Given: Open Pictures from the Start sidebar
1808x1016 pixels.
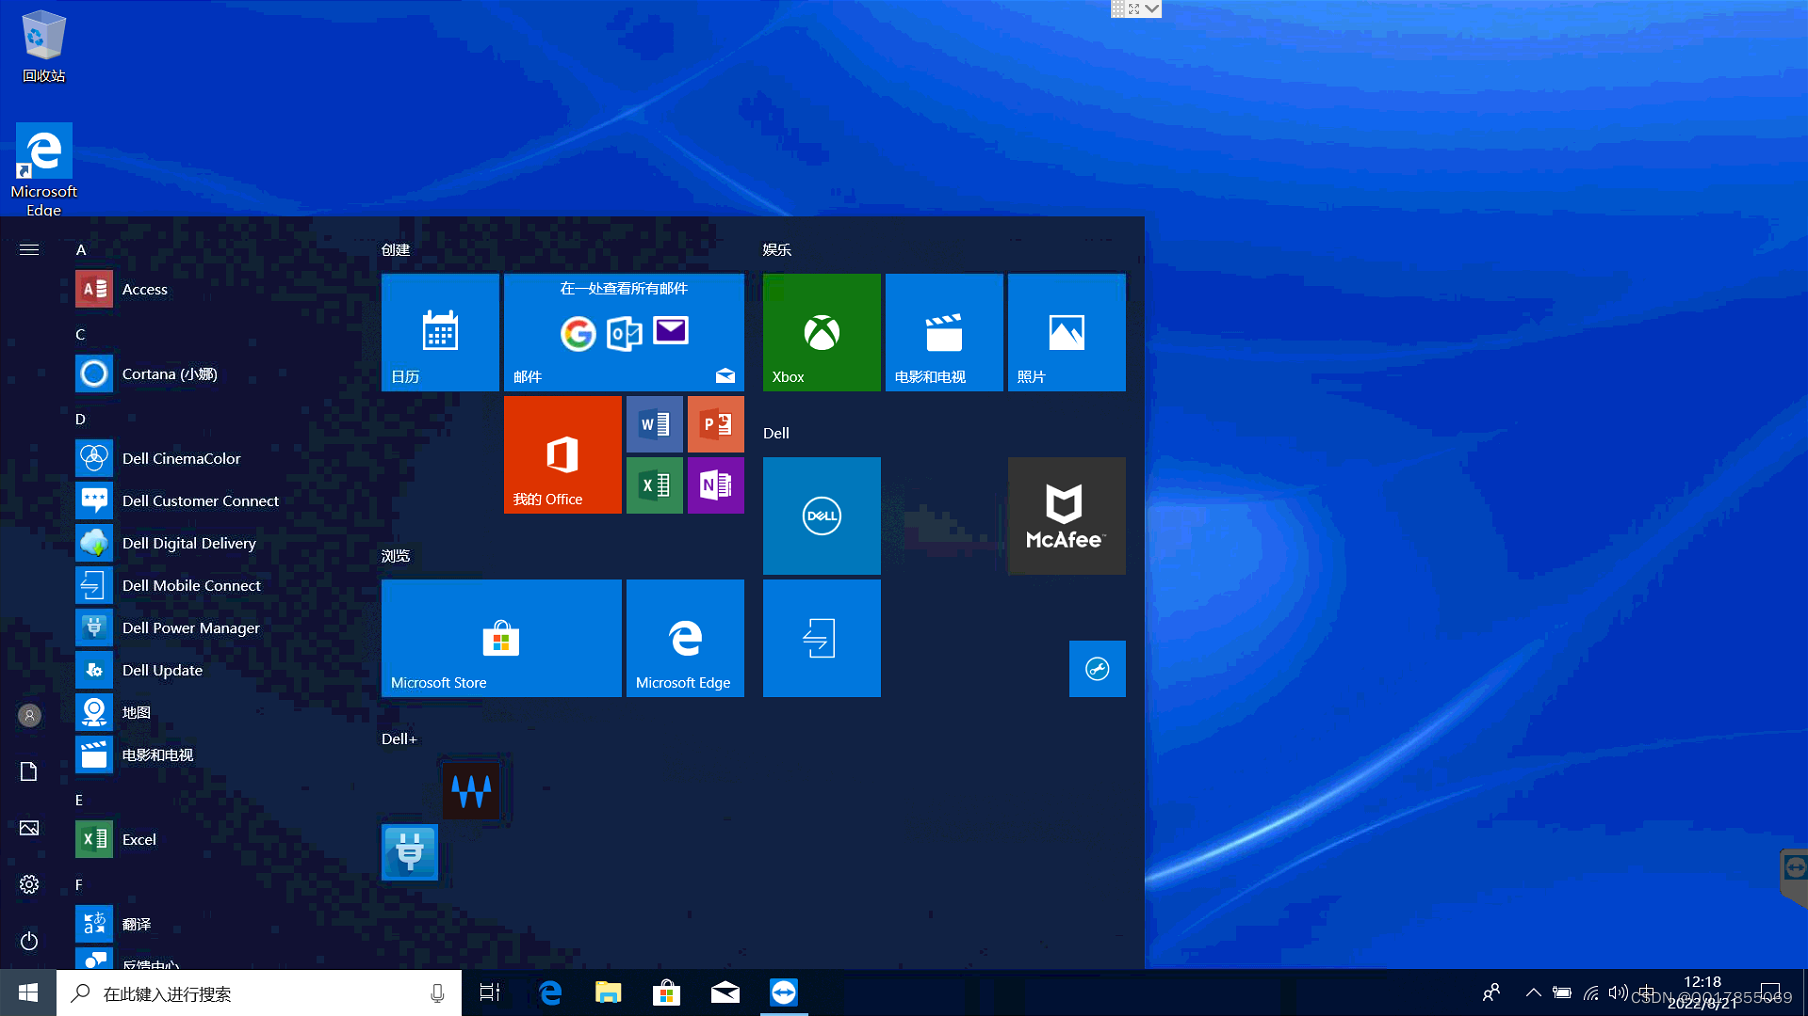Looking at the screenshot, I should tap(29, 828).
